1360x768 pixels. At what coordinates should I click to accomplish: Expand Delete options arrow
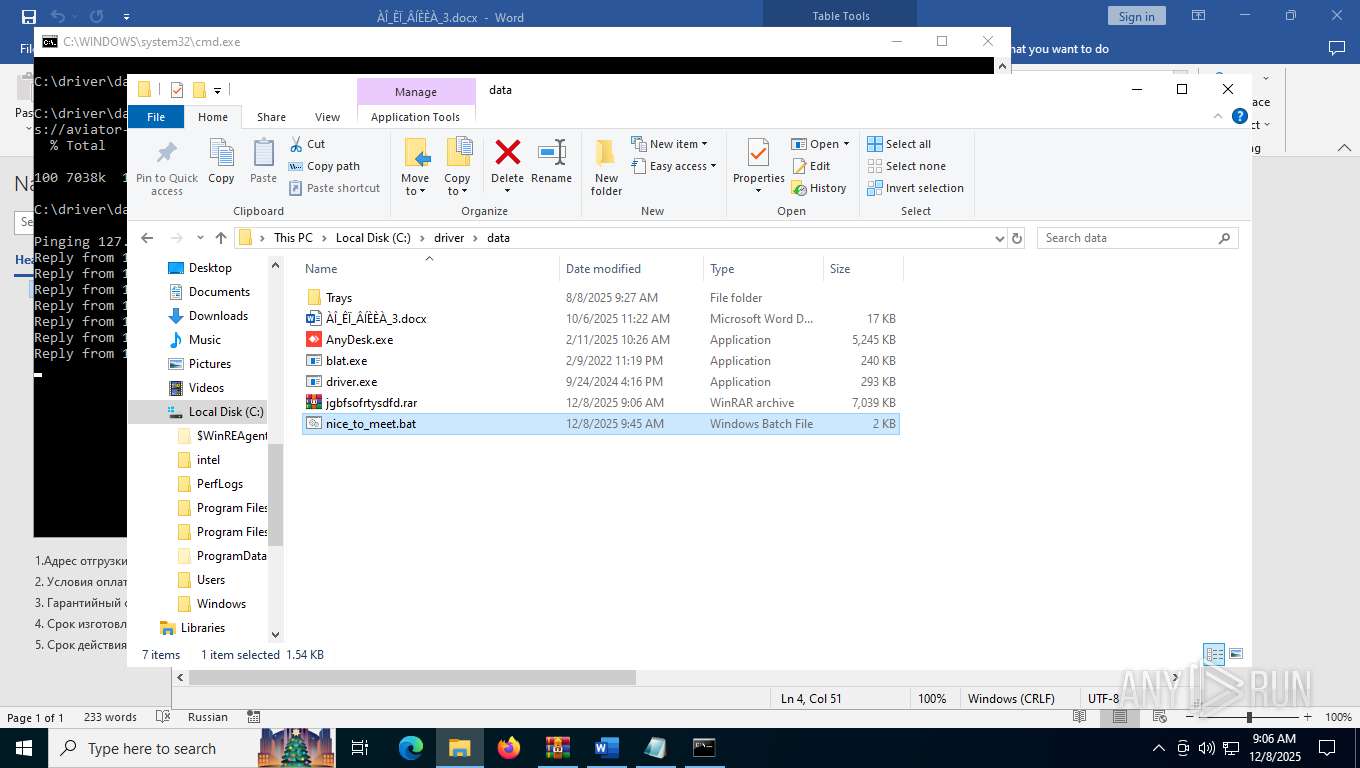point(507,191)
